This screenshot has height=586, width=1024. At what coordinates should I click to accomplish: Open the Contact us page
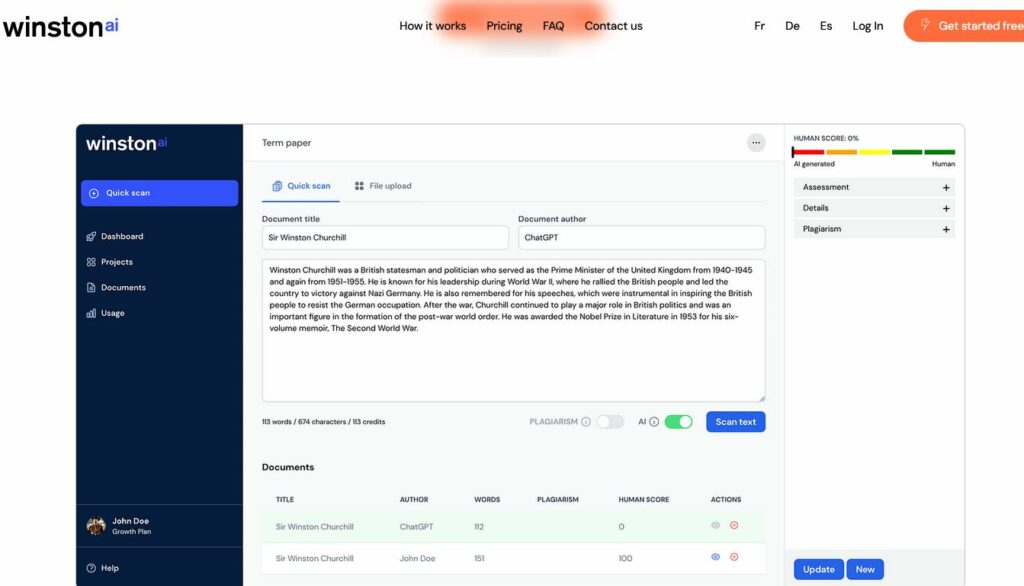613,26
